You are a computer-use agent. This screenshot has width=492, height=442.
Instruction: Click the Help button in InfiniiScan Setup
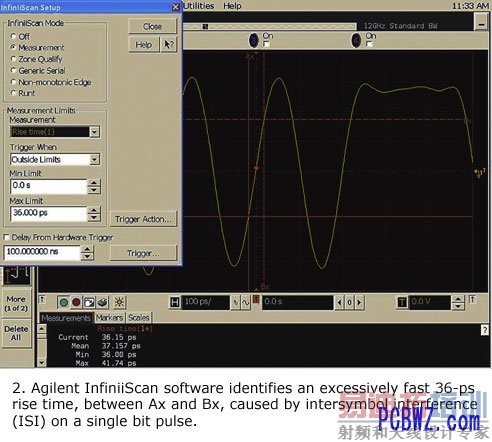[144, 44]
